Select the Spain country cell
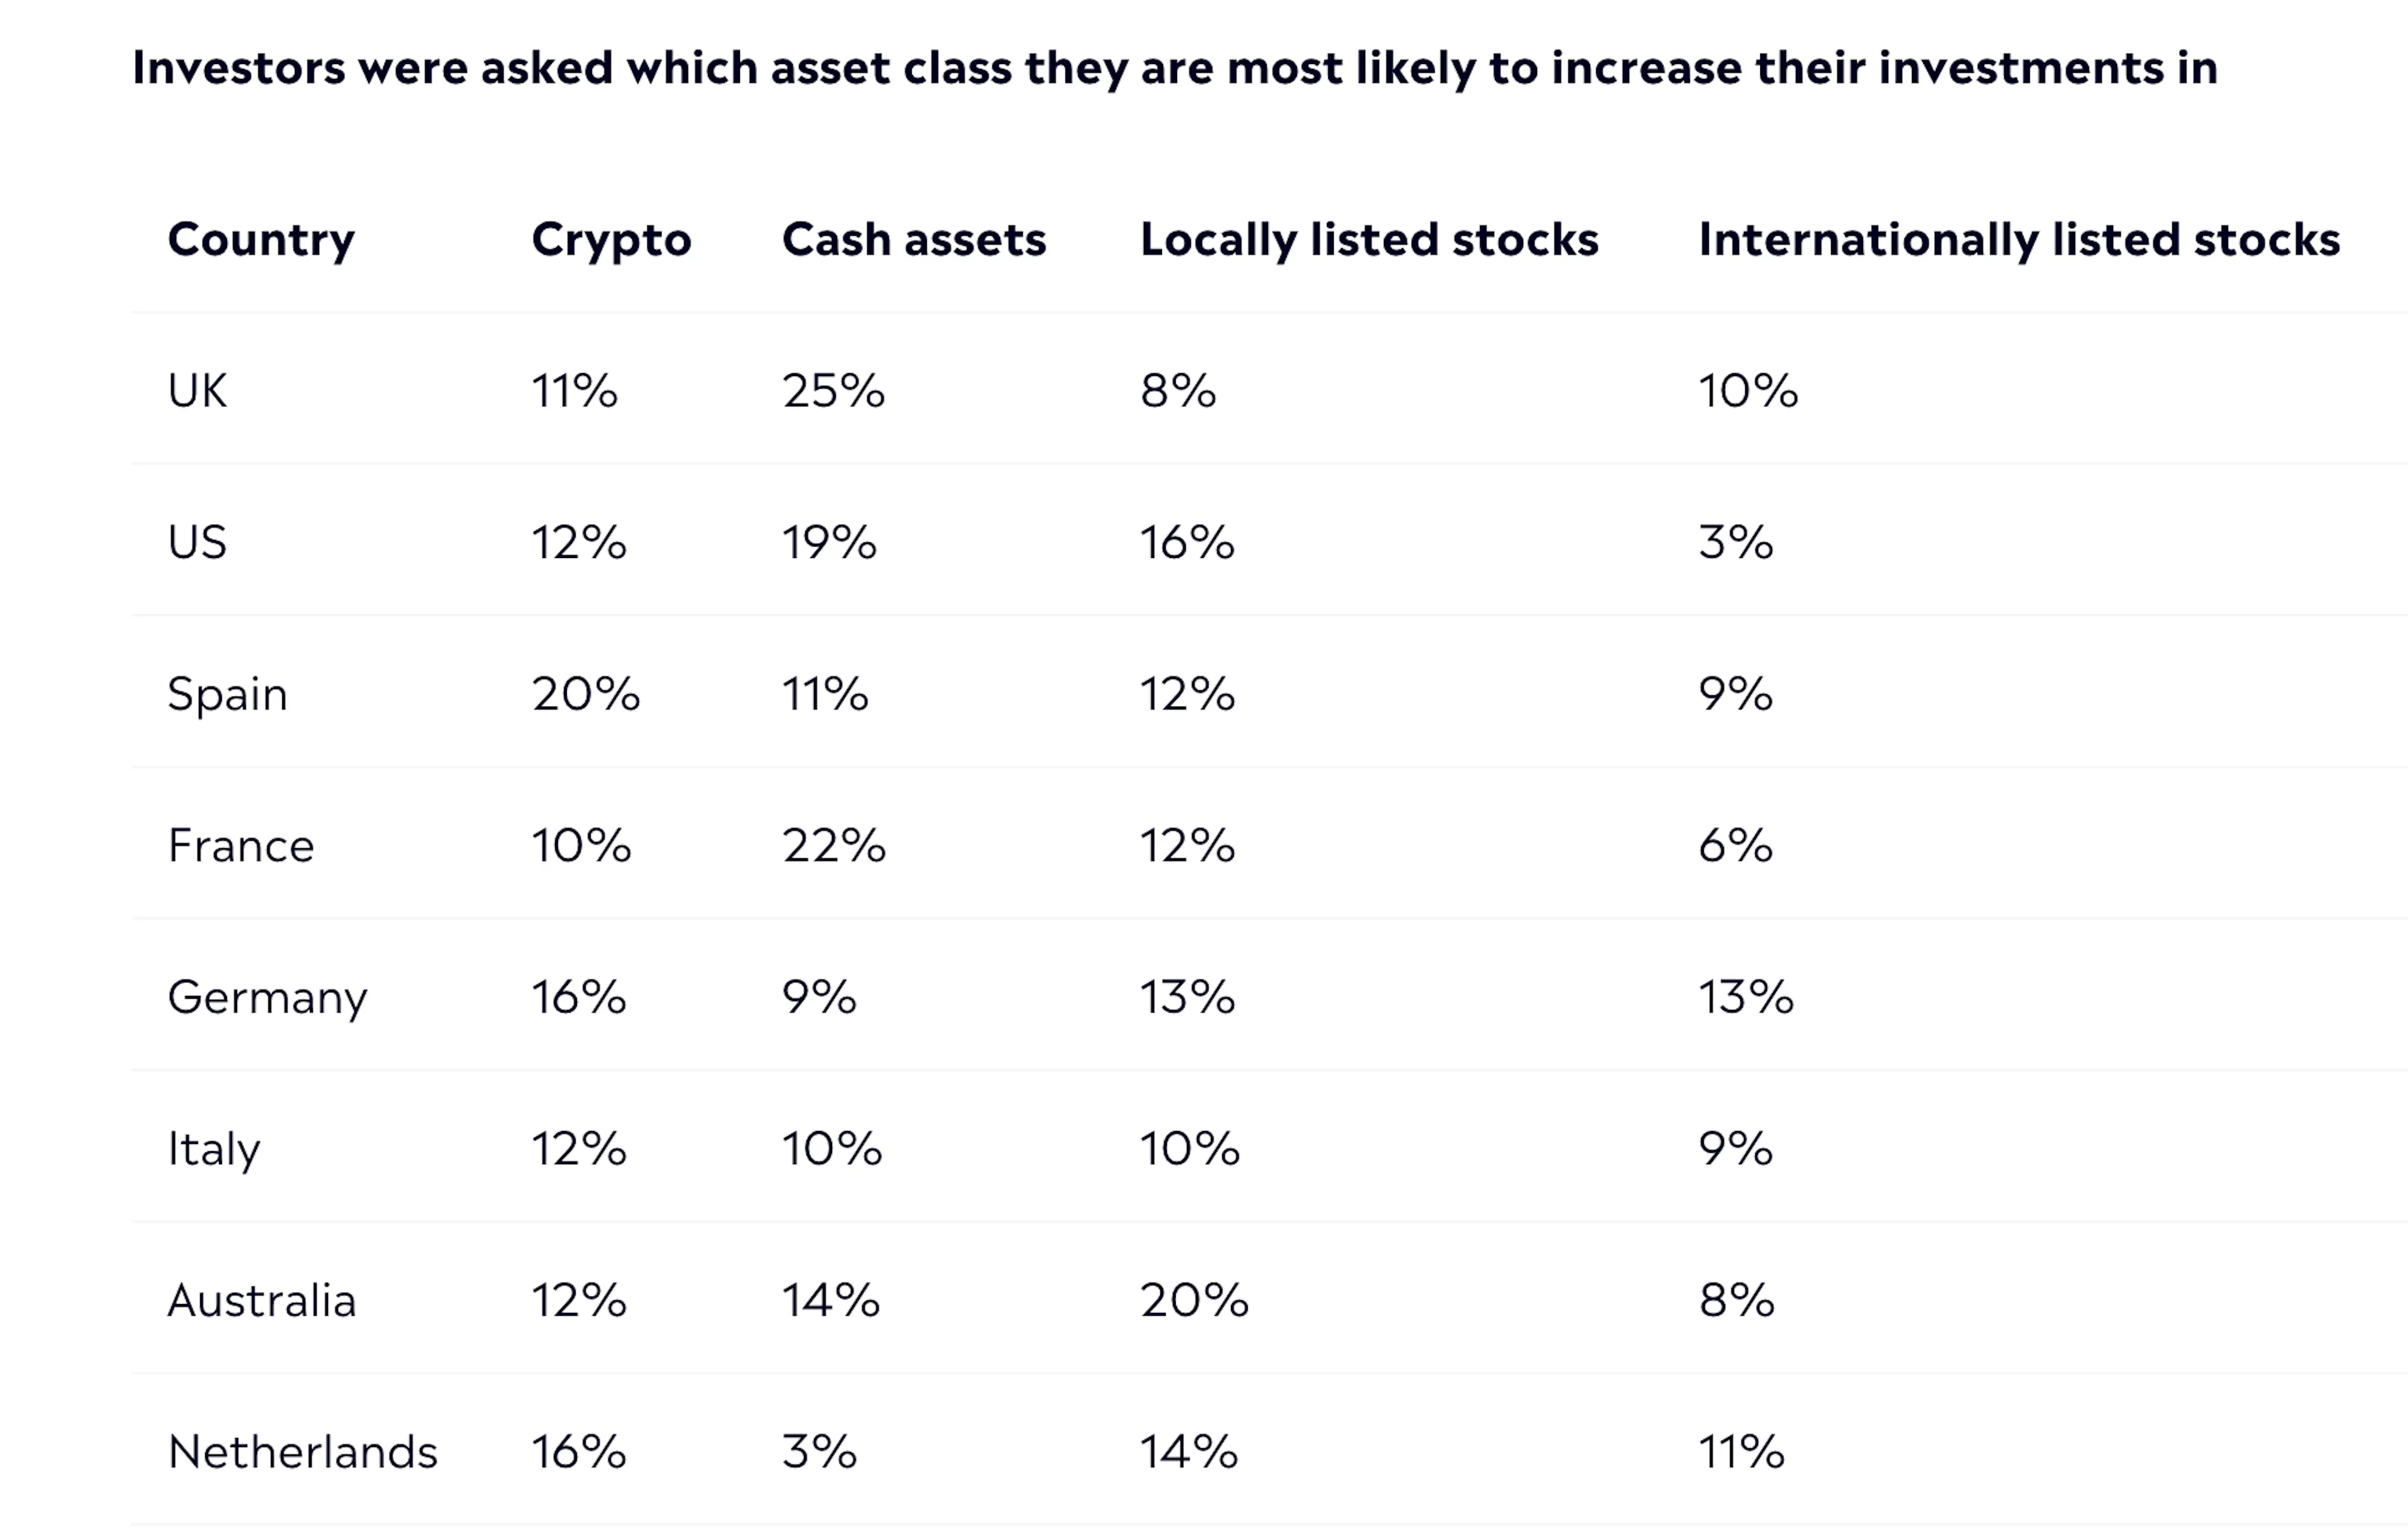The width and height of the screenshot is (2408, 1536). click(227, 694)
